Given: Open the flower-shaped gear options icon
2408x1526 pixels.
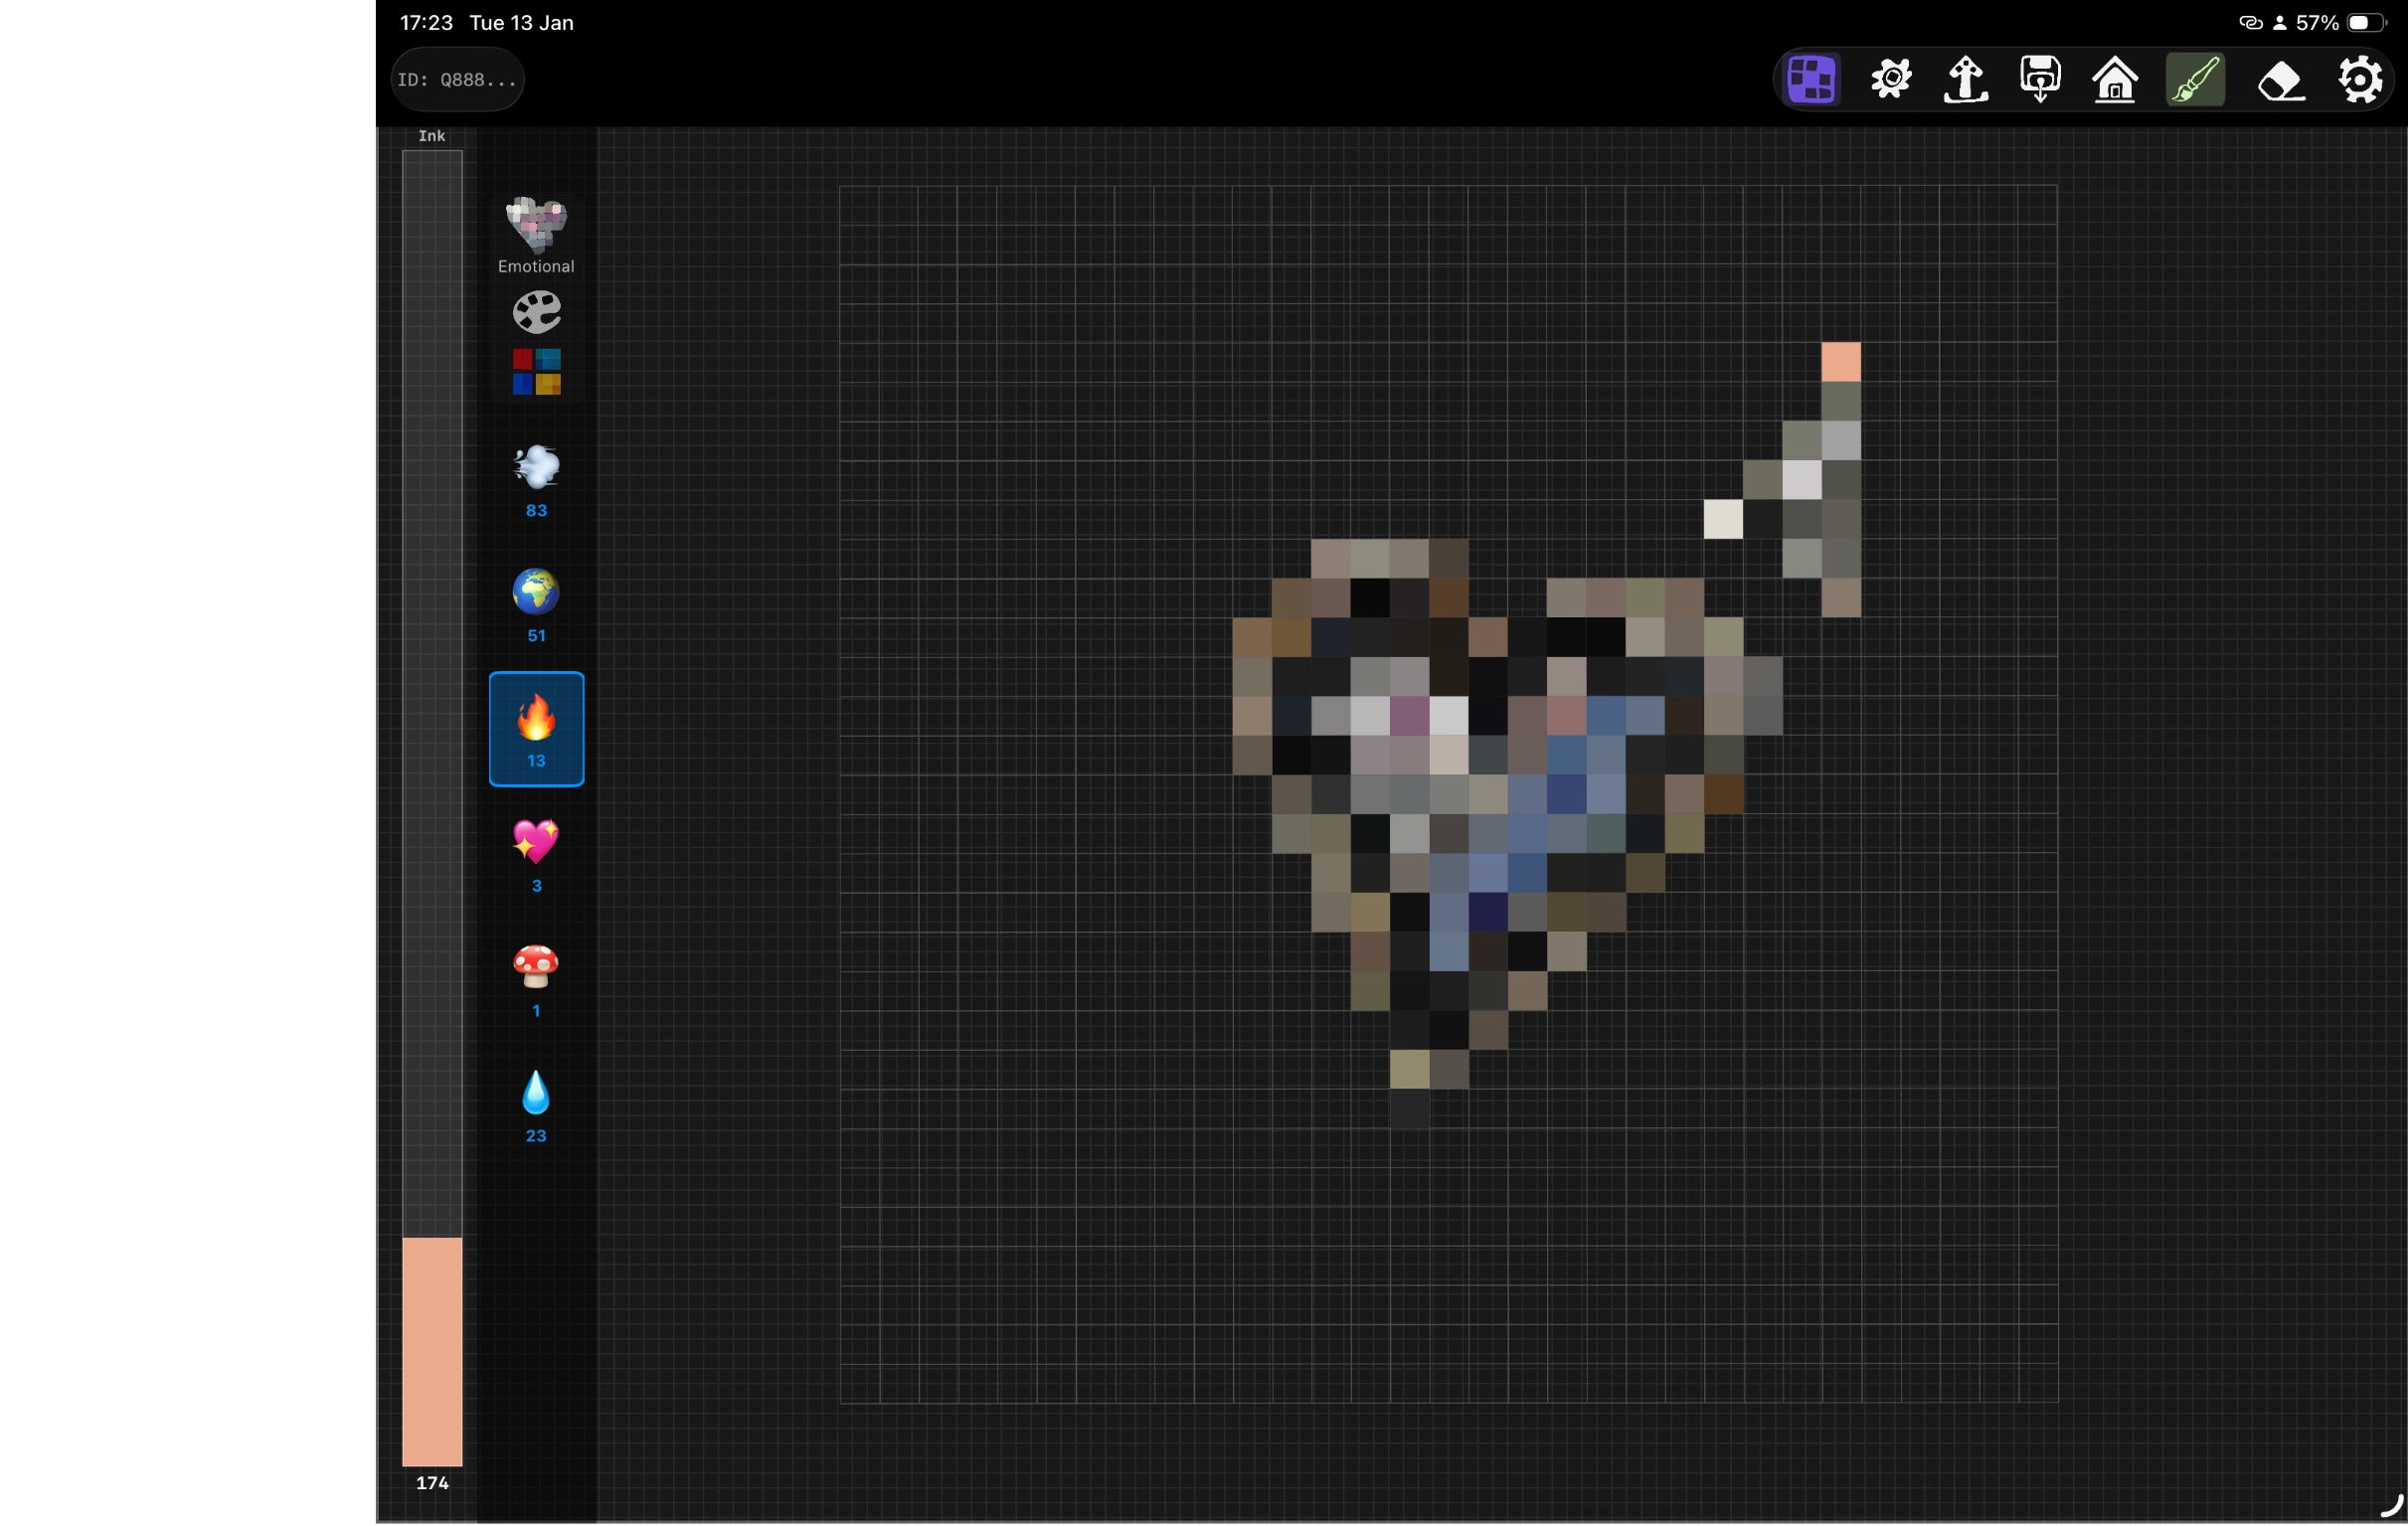Looking at the screenshot, I should coord(1890,80).
